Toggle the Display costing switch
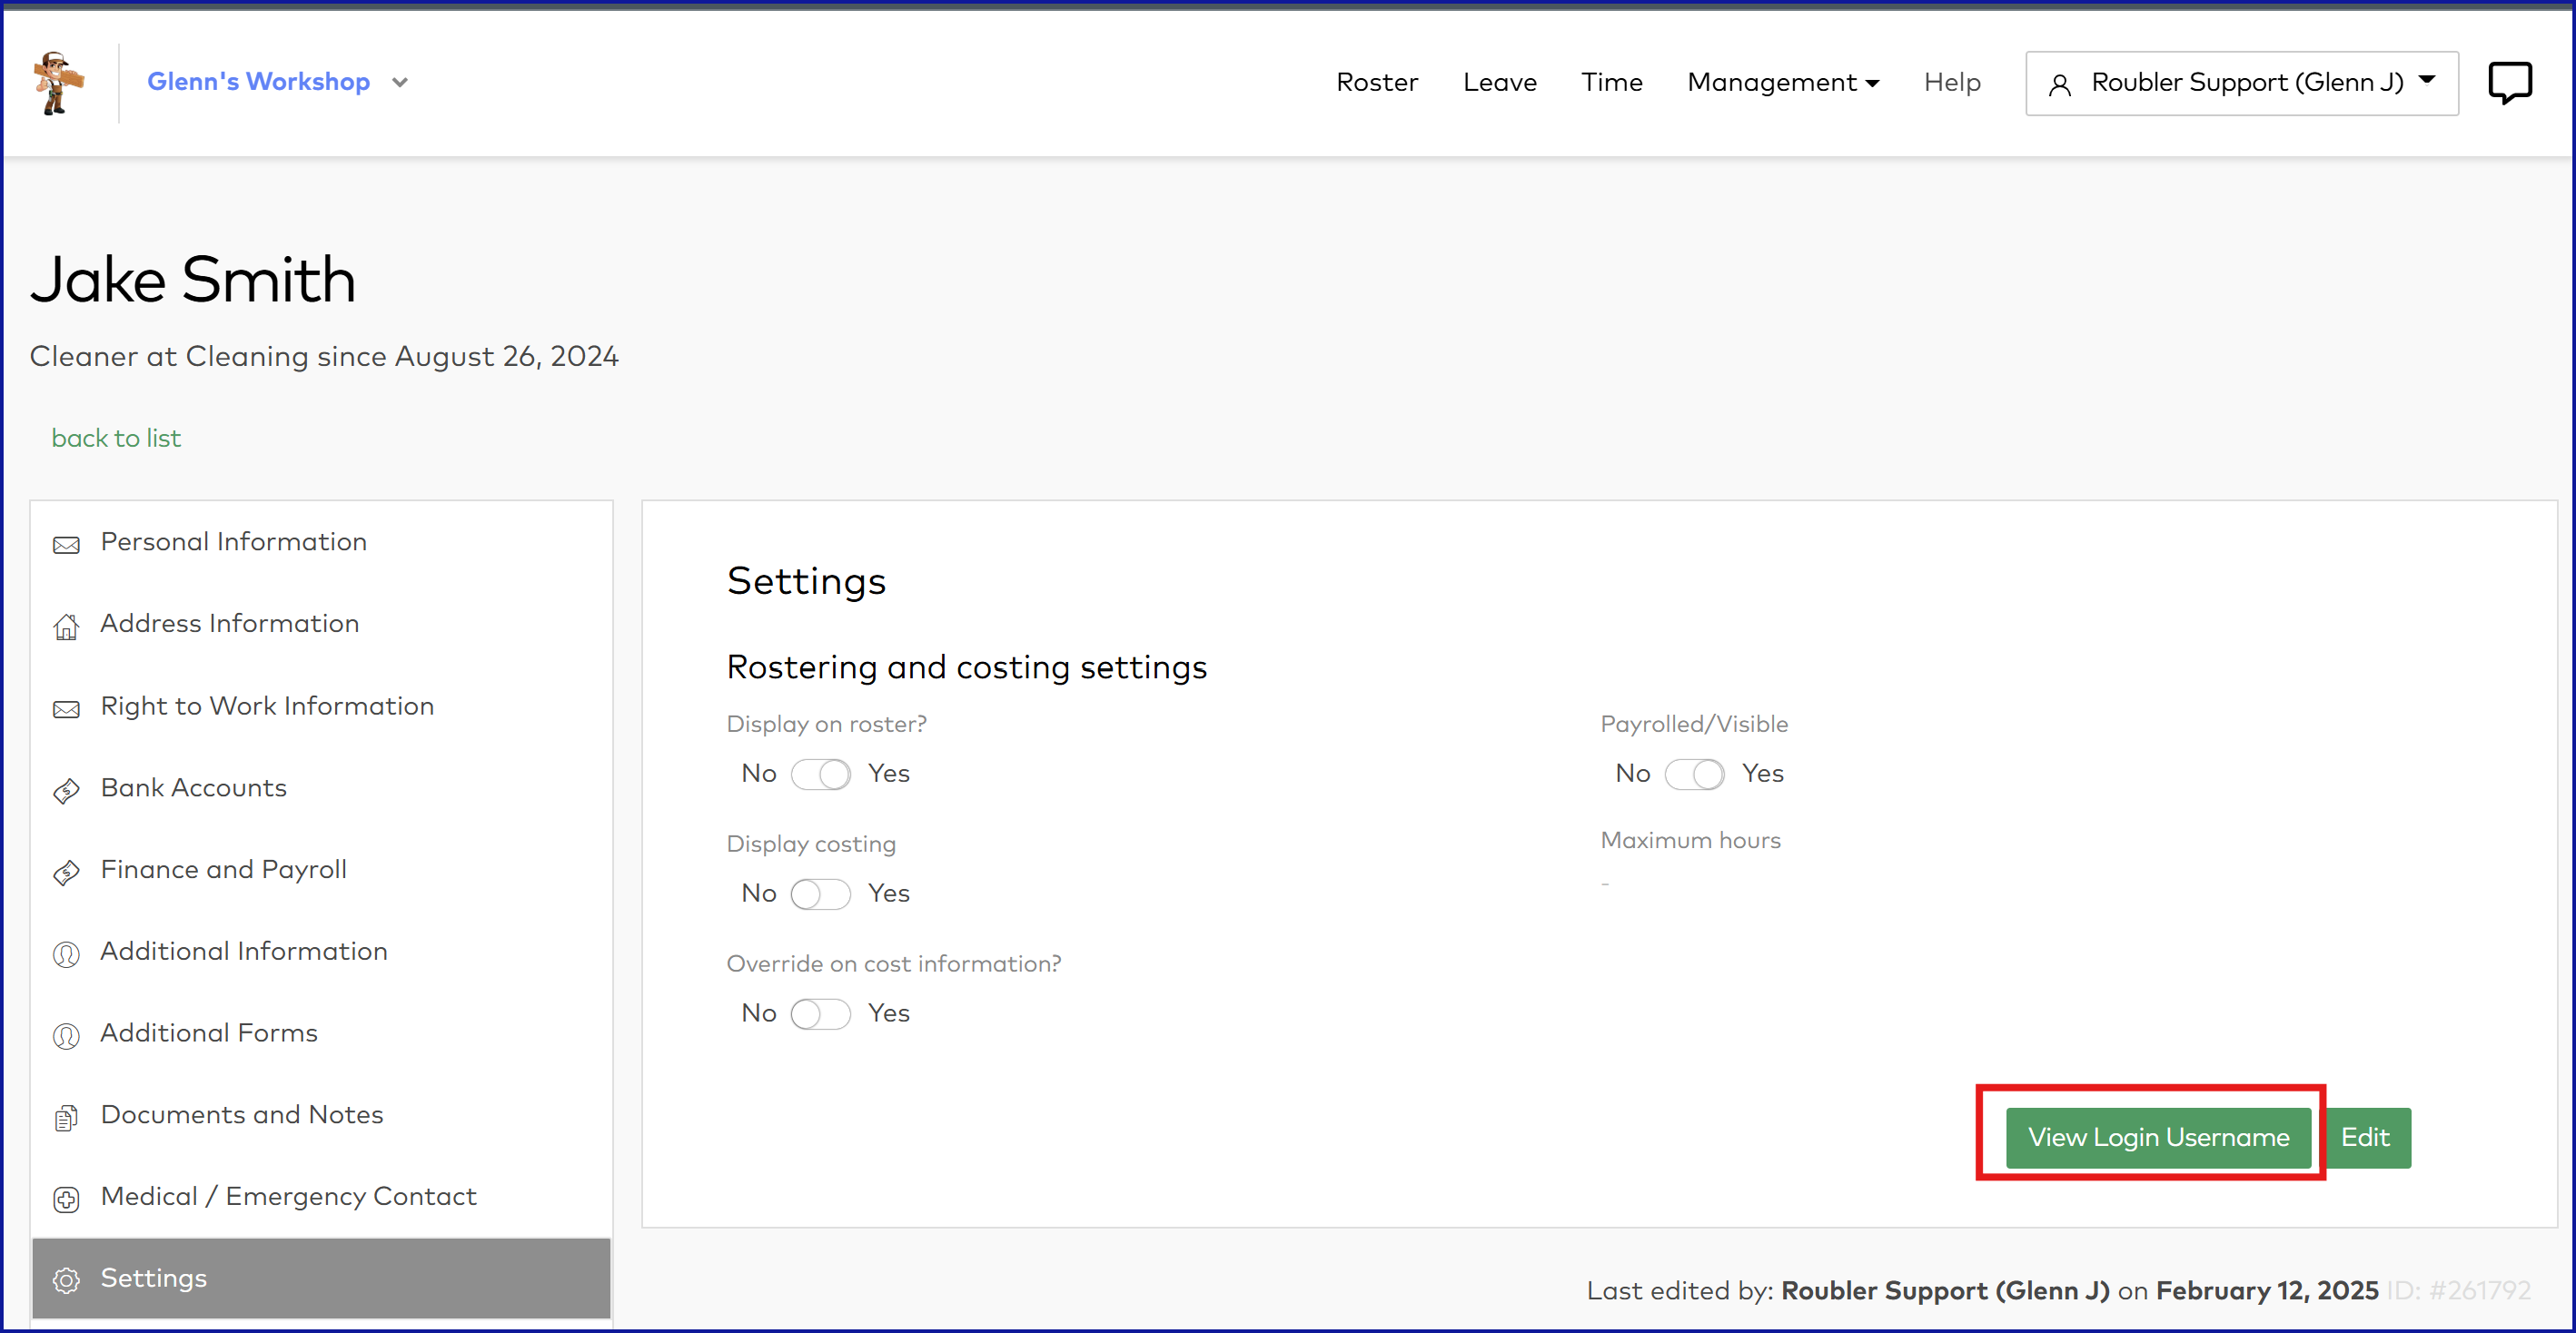The width and height of the screenshot is (2576, 1333). click(820, 894)
